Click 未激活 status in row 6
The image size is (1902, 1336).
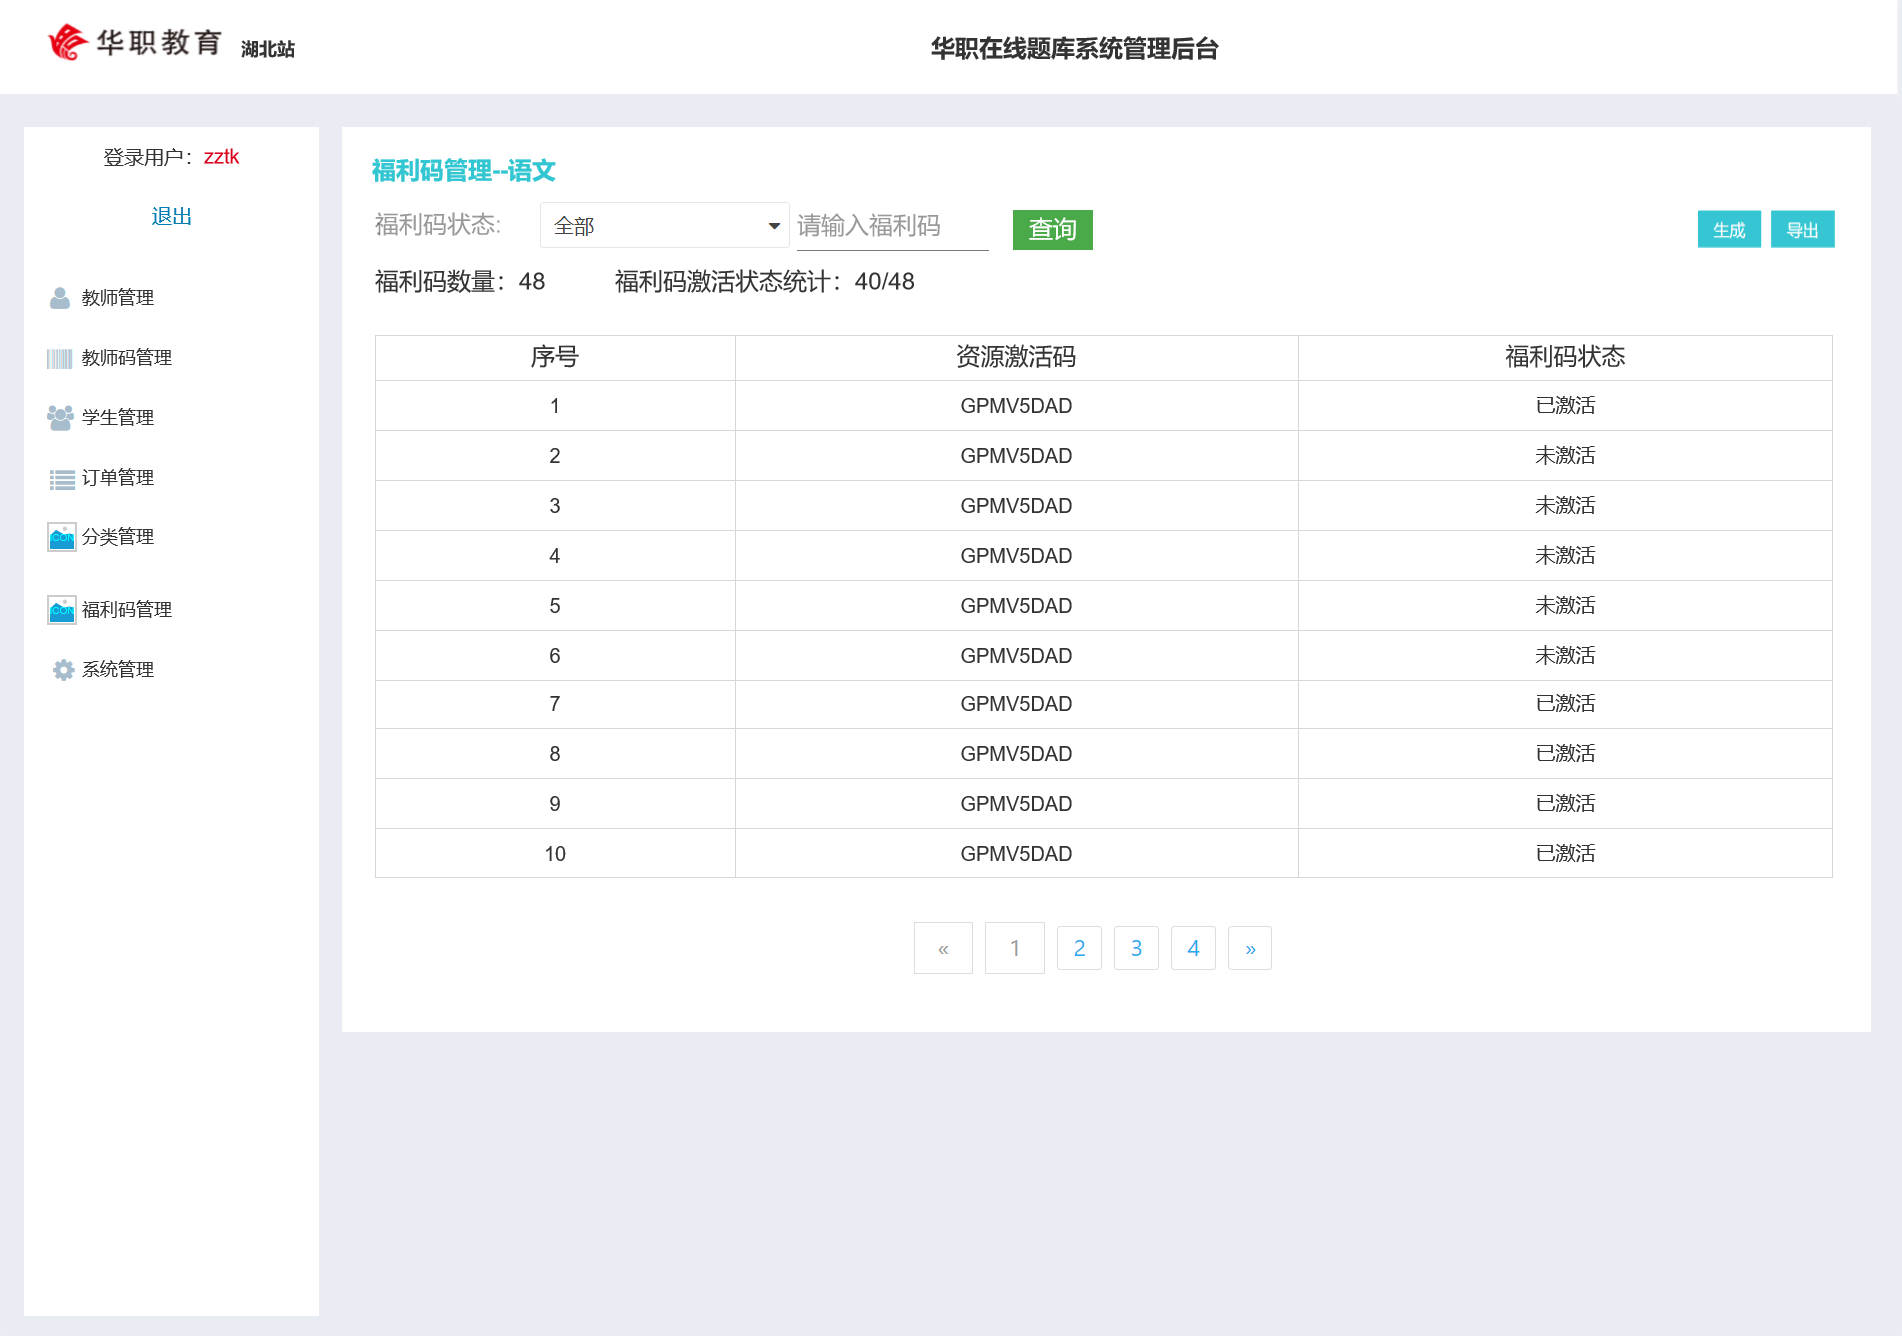pyautogui.click(x=1565, y=656)
